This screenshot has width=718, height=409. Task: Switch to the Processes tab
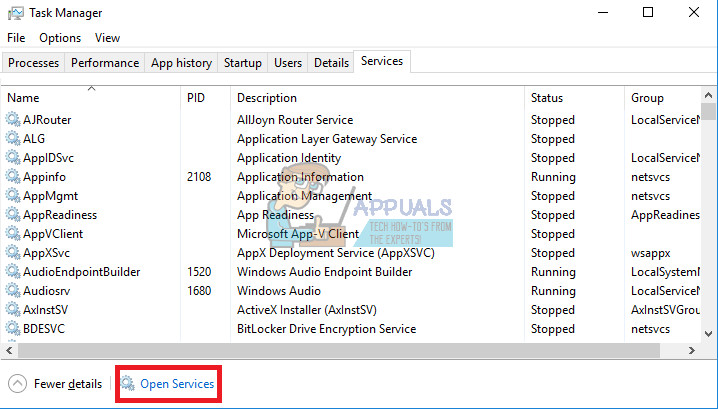coord(33,63)
